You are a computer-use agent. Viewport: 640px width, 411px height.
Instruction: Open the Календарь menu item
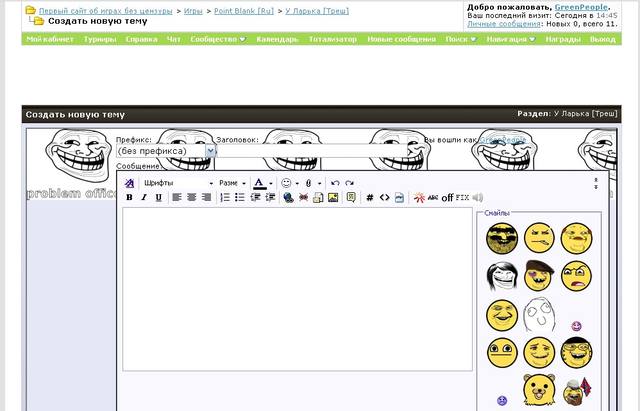point(277,39)
